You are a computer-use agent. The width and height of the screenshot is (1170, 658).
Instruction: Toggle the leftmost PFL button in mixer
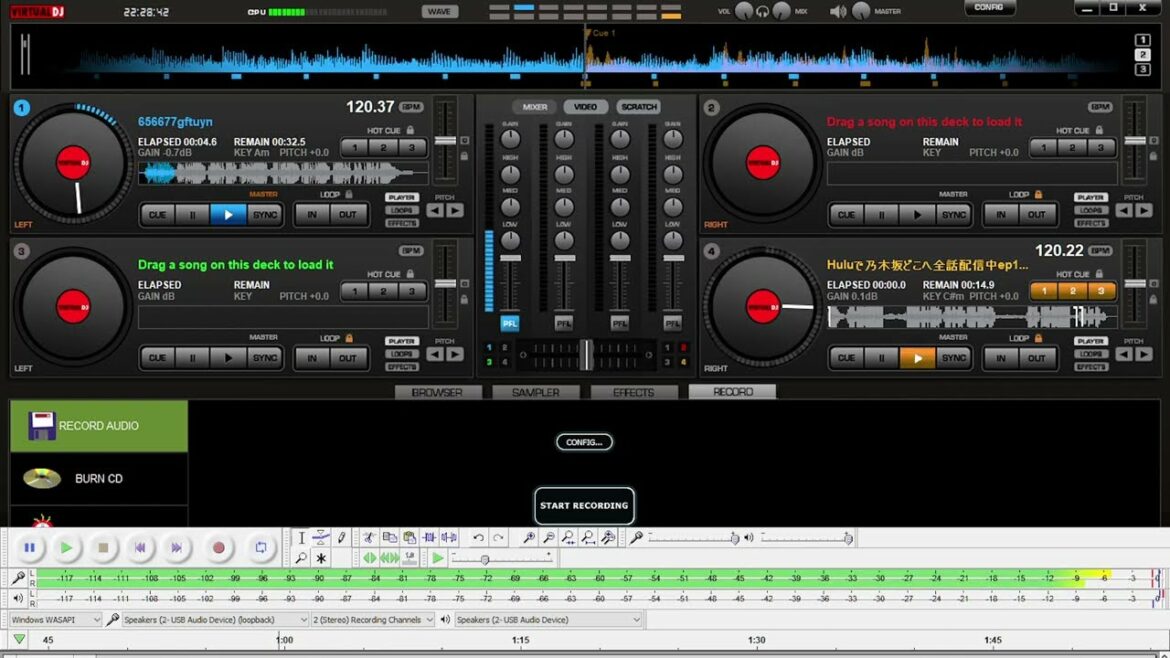click(510, 323)
